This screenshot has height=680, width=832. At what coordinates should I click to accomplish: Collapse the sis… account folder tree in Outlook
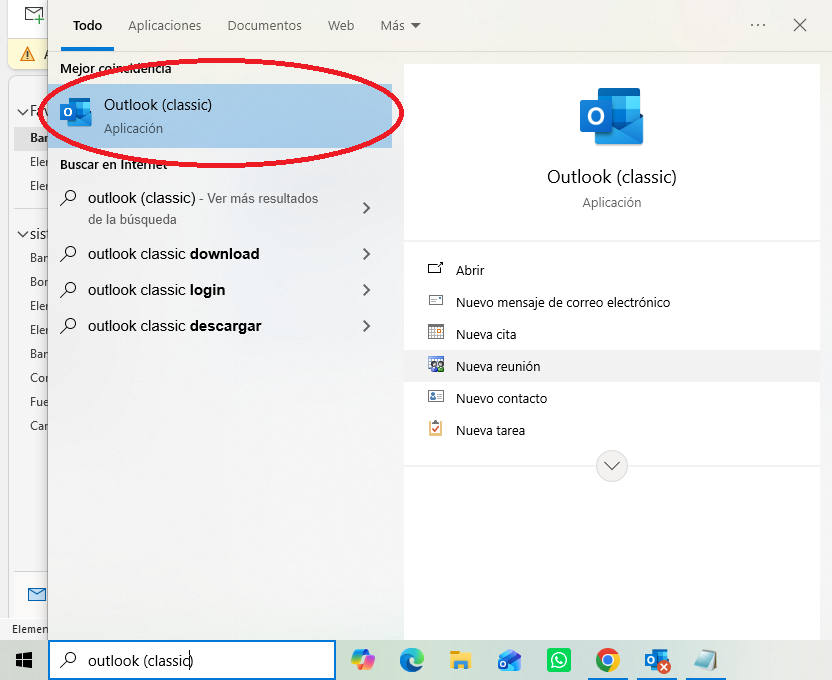click(x=23, y=234)
